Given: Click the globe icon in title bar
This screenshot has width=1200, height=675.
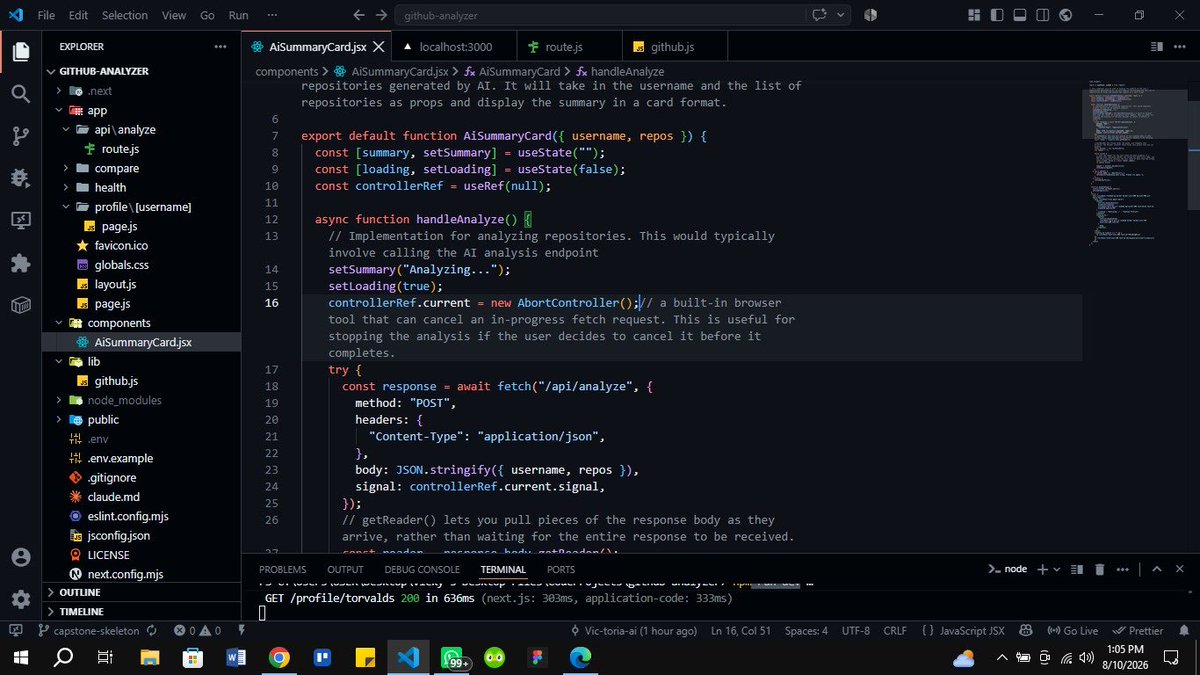Looking at the screenshot, I should pos(1065,16).
